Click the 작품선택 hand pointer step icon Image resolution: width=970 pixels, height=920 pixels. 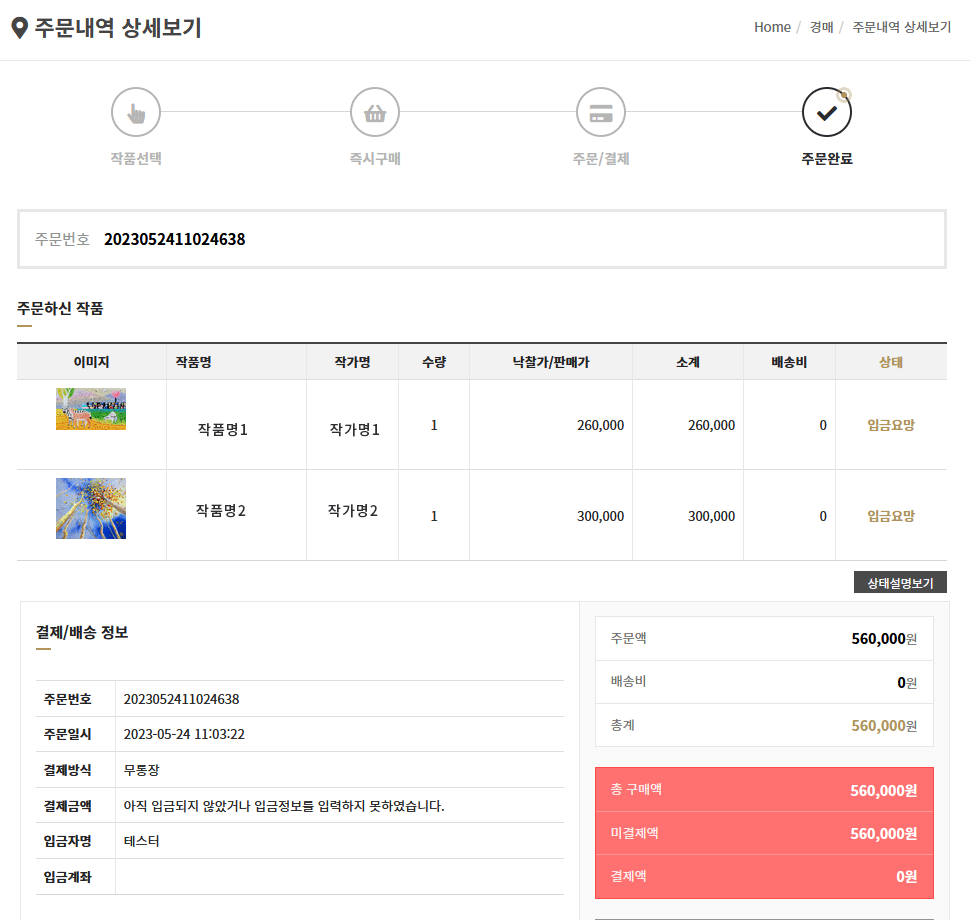click(136, 112)
